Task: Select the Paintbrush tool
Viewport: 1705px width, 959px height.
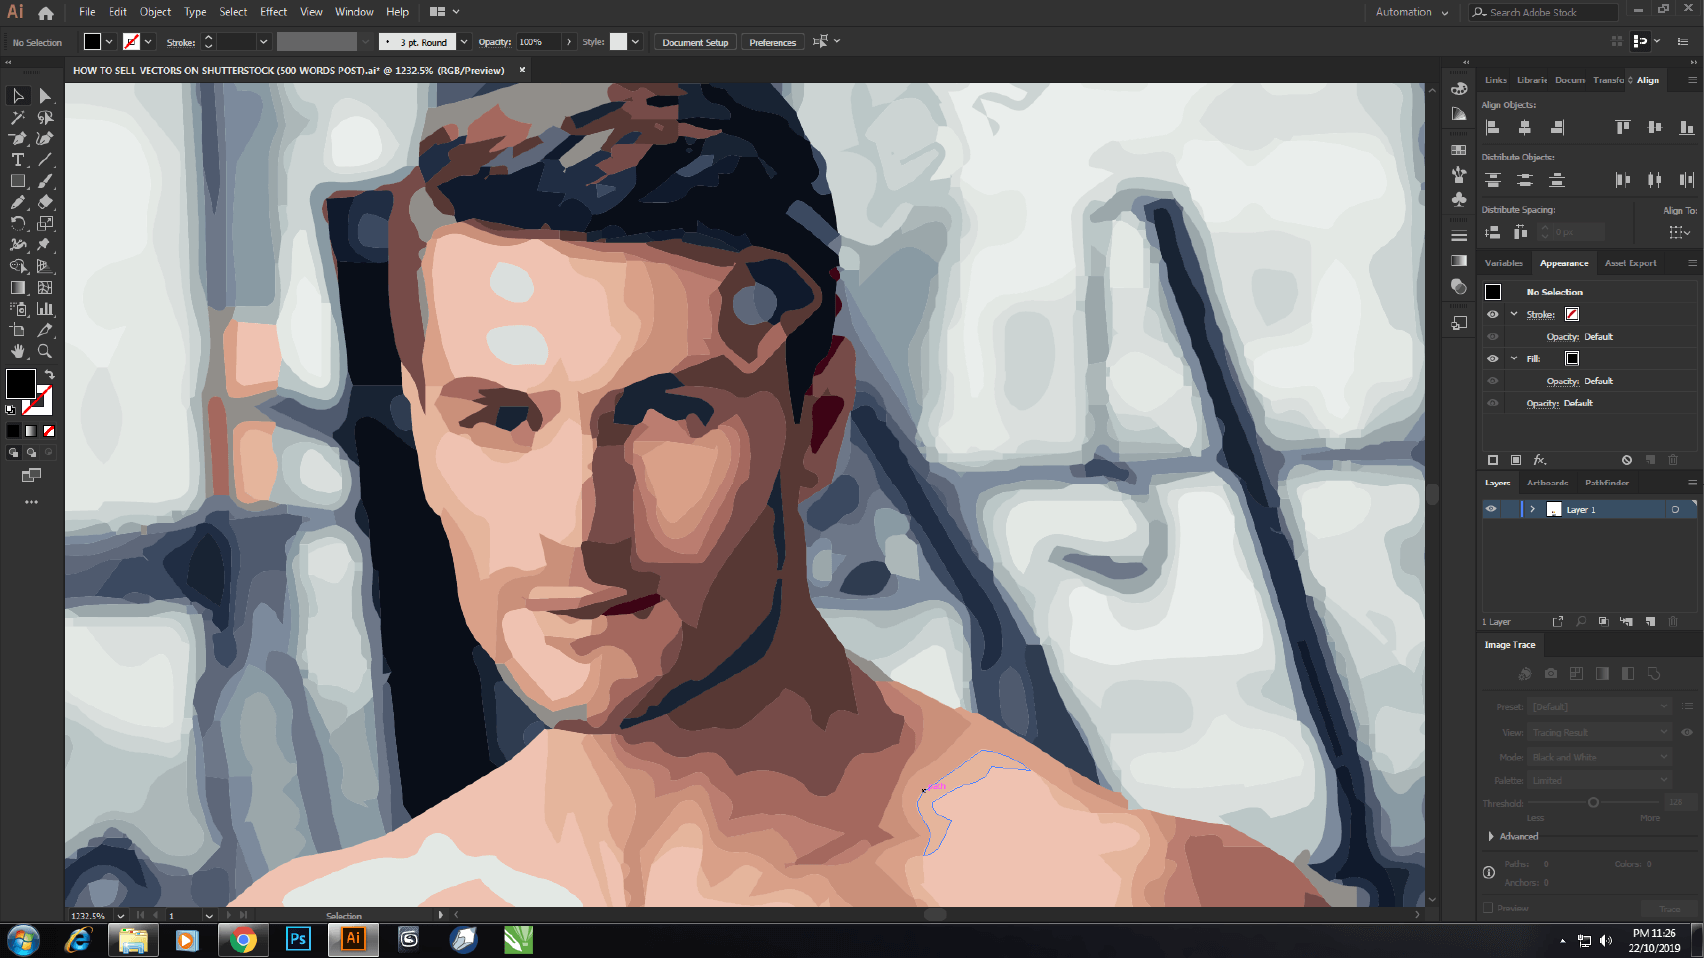Action: coord(45,181)
